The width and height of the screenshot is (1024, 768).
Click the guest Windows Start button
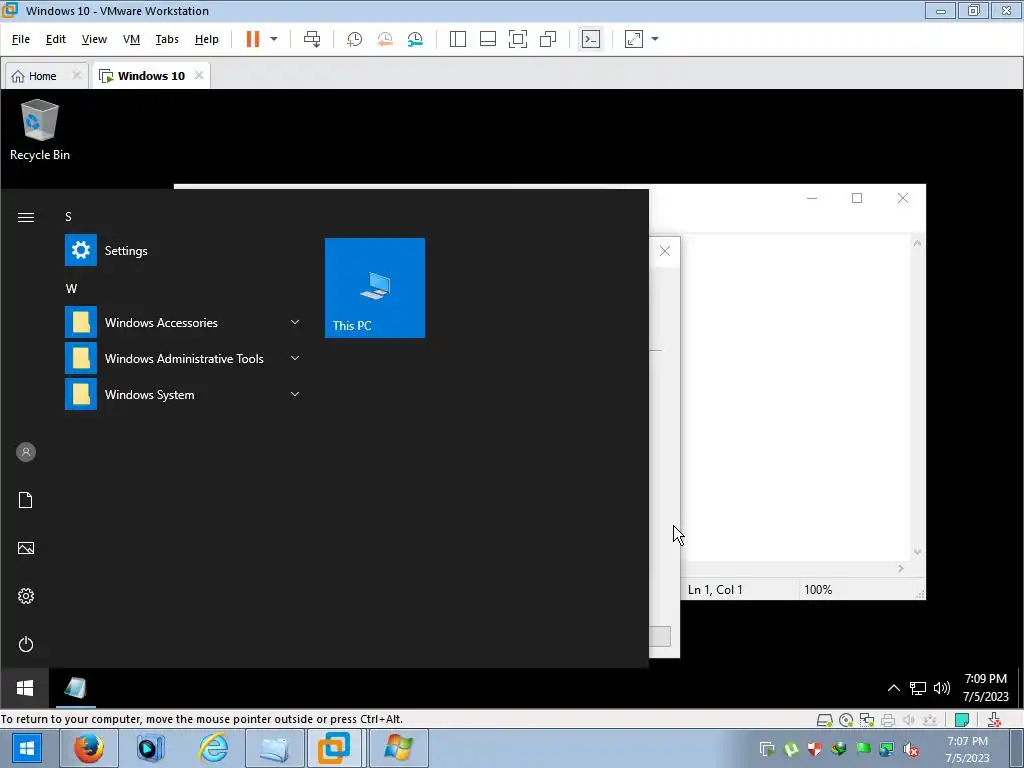[25, 688]
